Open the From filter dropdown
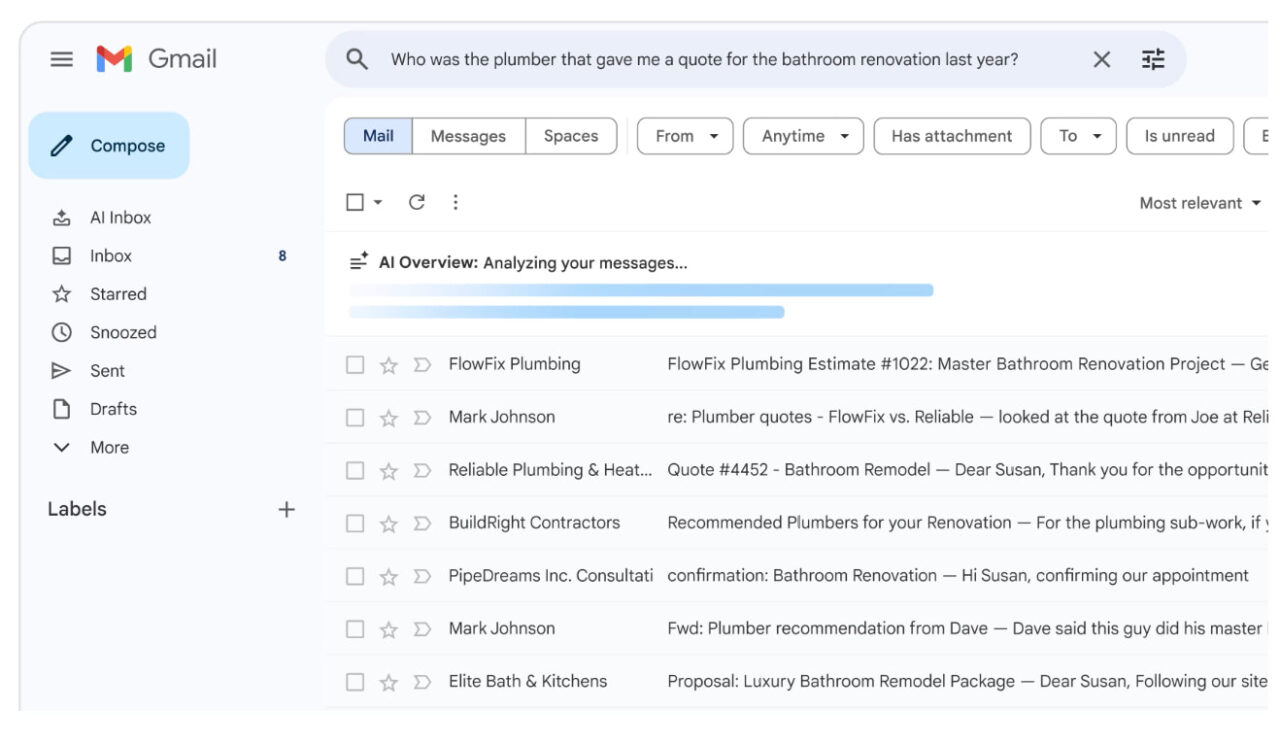The image size is (1280, 744). (x=686, y=135)
